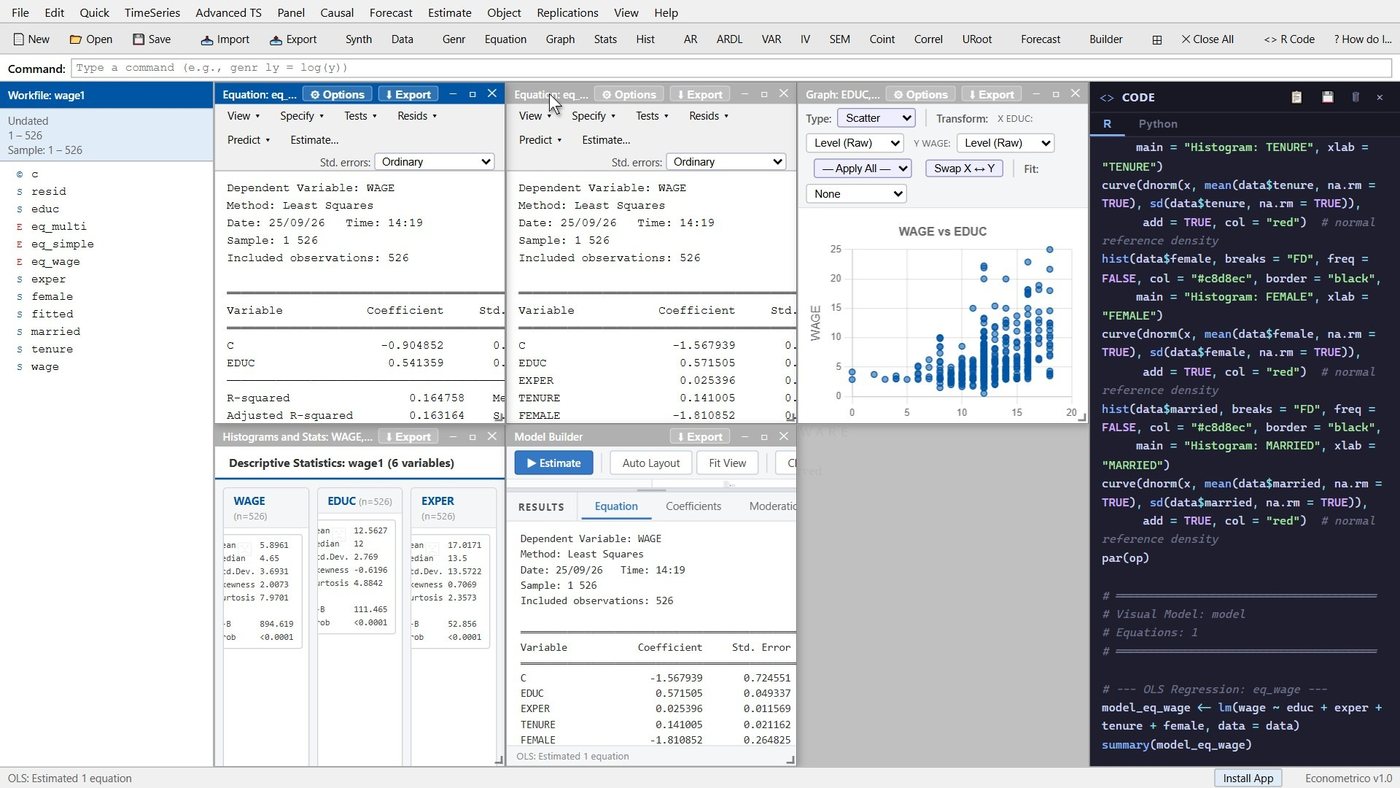Select the educ series in the workfile
The width and height of the screenshot is (1400, 788).
[45, 209]
